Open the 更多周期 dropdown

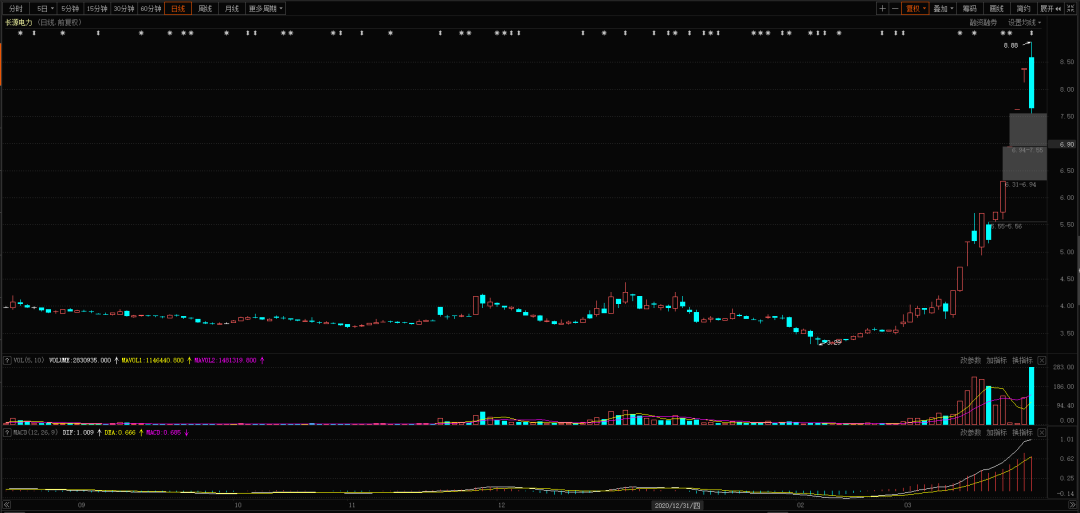tap(266, 9)
